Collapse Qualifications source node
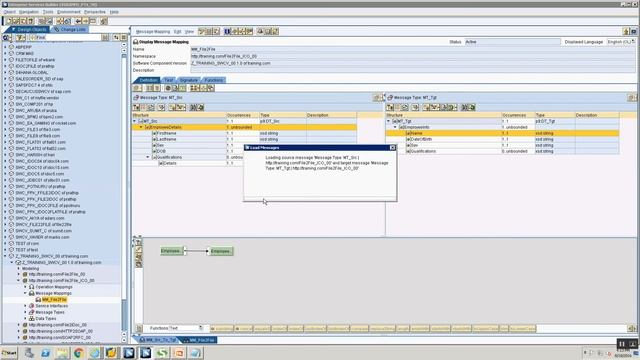640x360 pixels. click(148, 157)
